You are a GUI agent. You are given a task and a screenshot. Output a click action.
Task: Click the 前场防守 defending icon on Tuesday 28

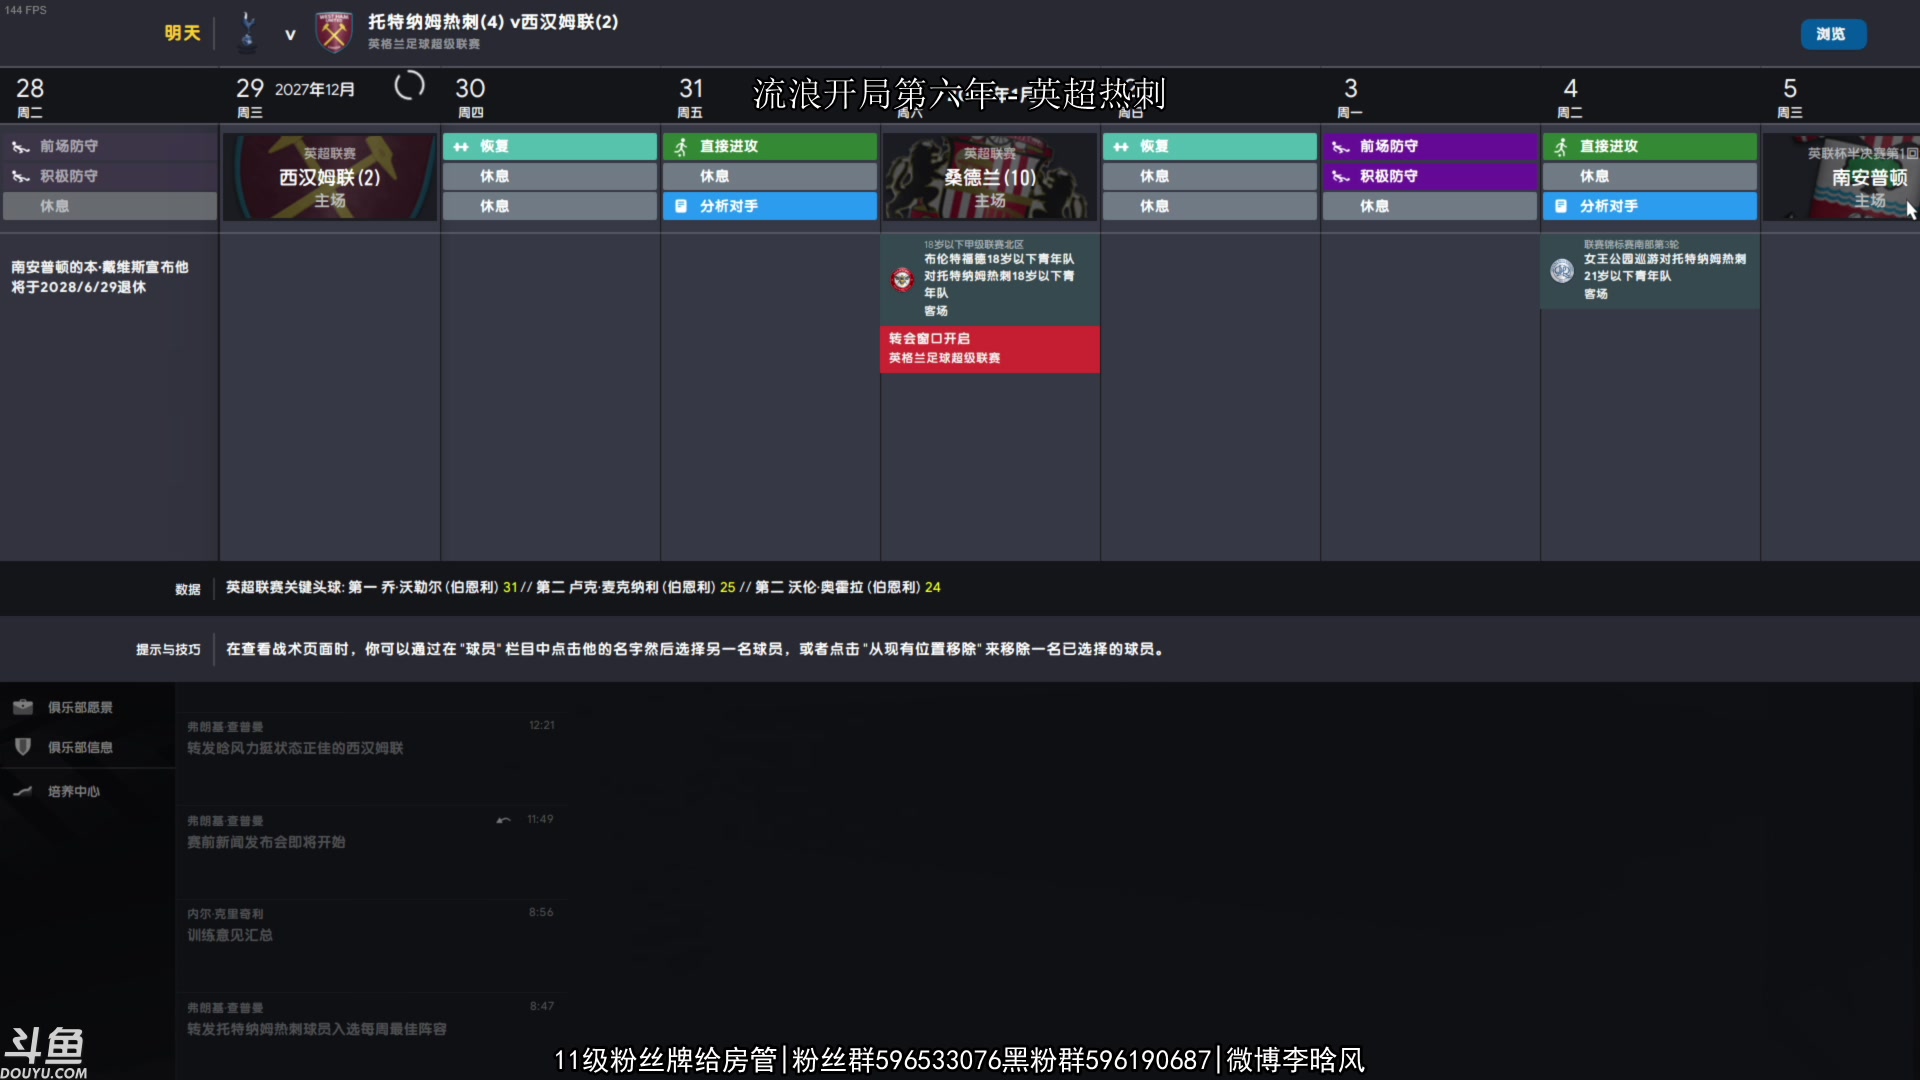pyautogui.click(x=21, y=147)
